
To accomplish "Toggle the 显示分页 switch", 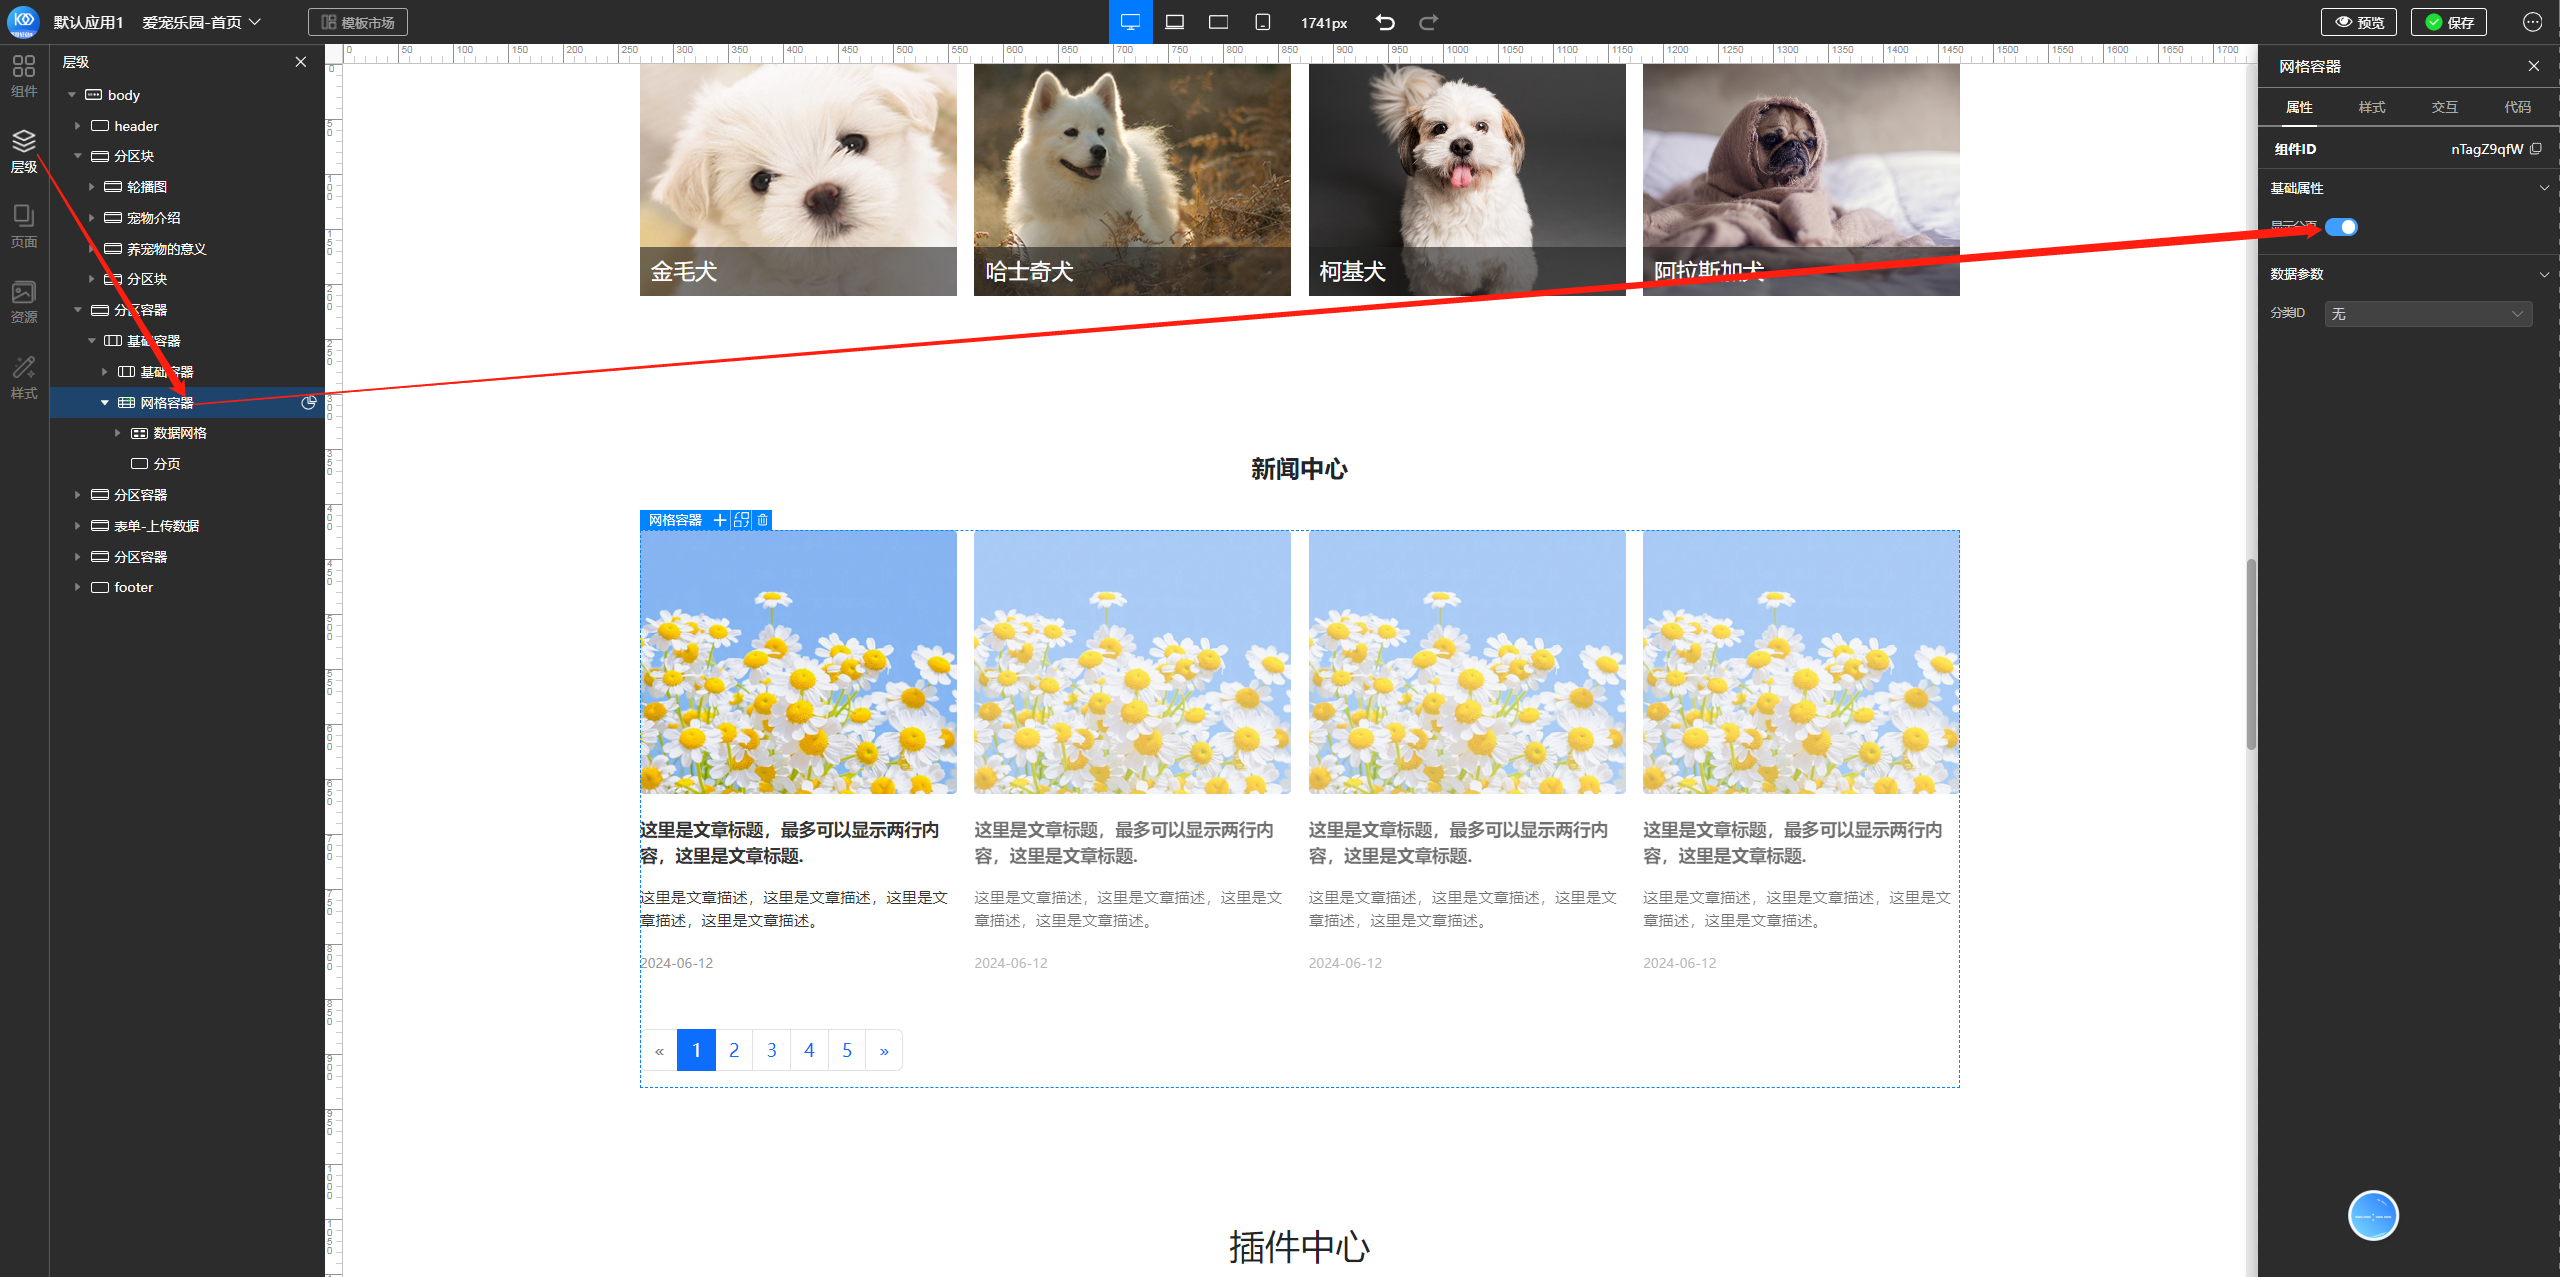I will [2341, 227].
